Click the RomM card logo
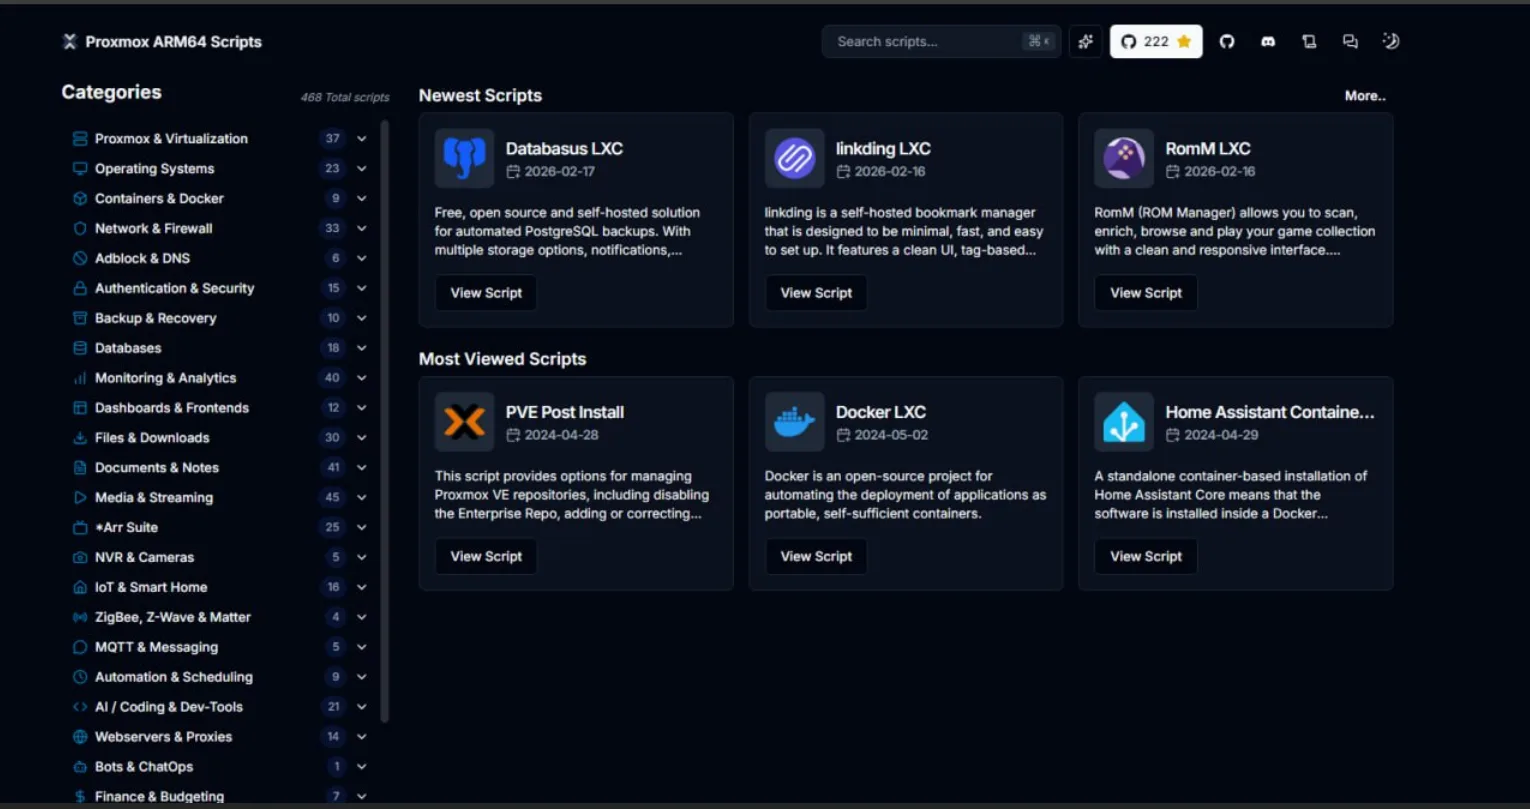This screenshot has width=1530, height=809. (x=1124, y=158)
